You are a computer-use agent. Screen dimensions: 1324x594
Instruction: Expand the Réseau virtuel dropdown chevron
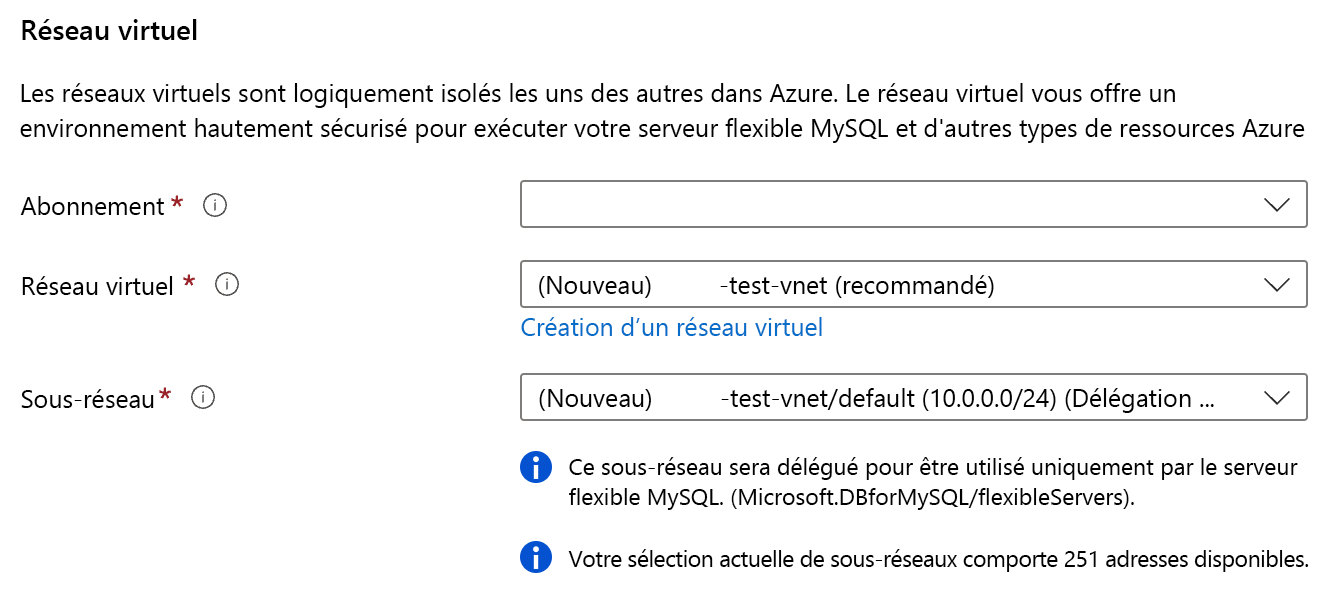pos(1277,285)
